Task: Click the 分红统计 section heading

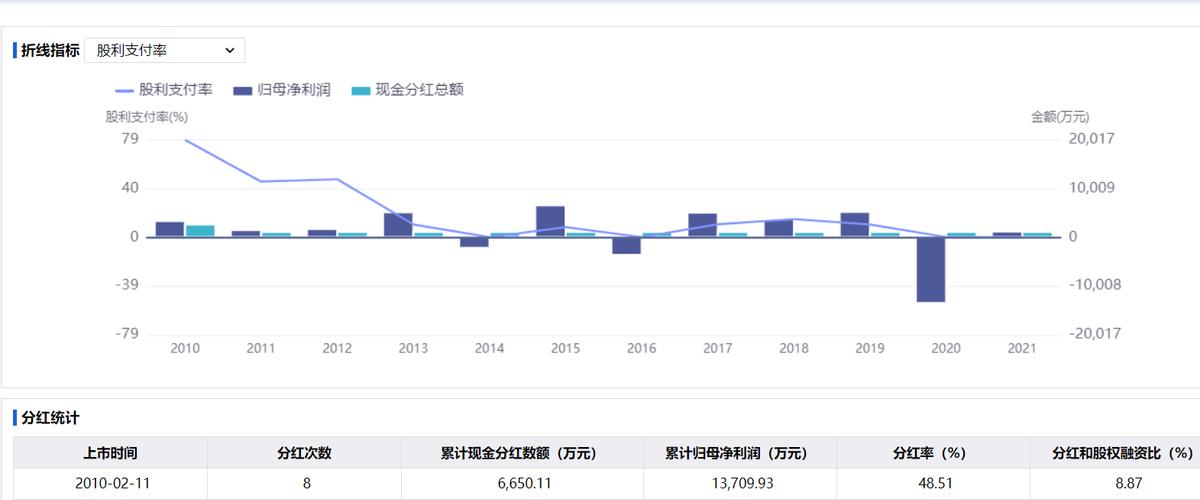Action: pyautogui.click(x=50, y=416)
